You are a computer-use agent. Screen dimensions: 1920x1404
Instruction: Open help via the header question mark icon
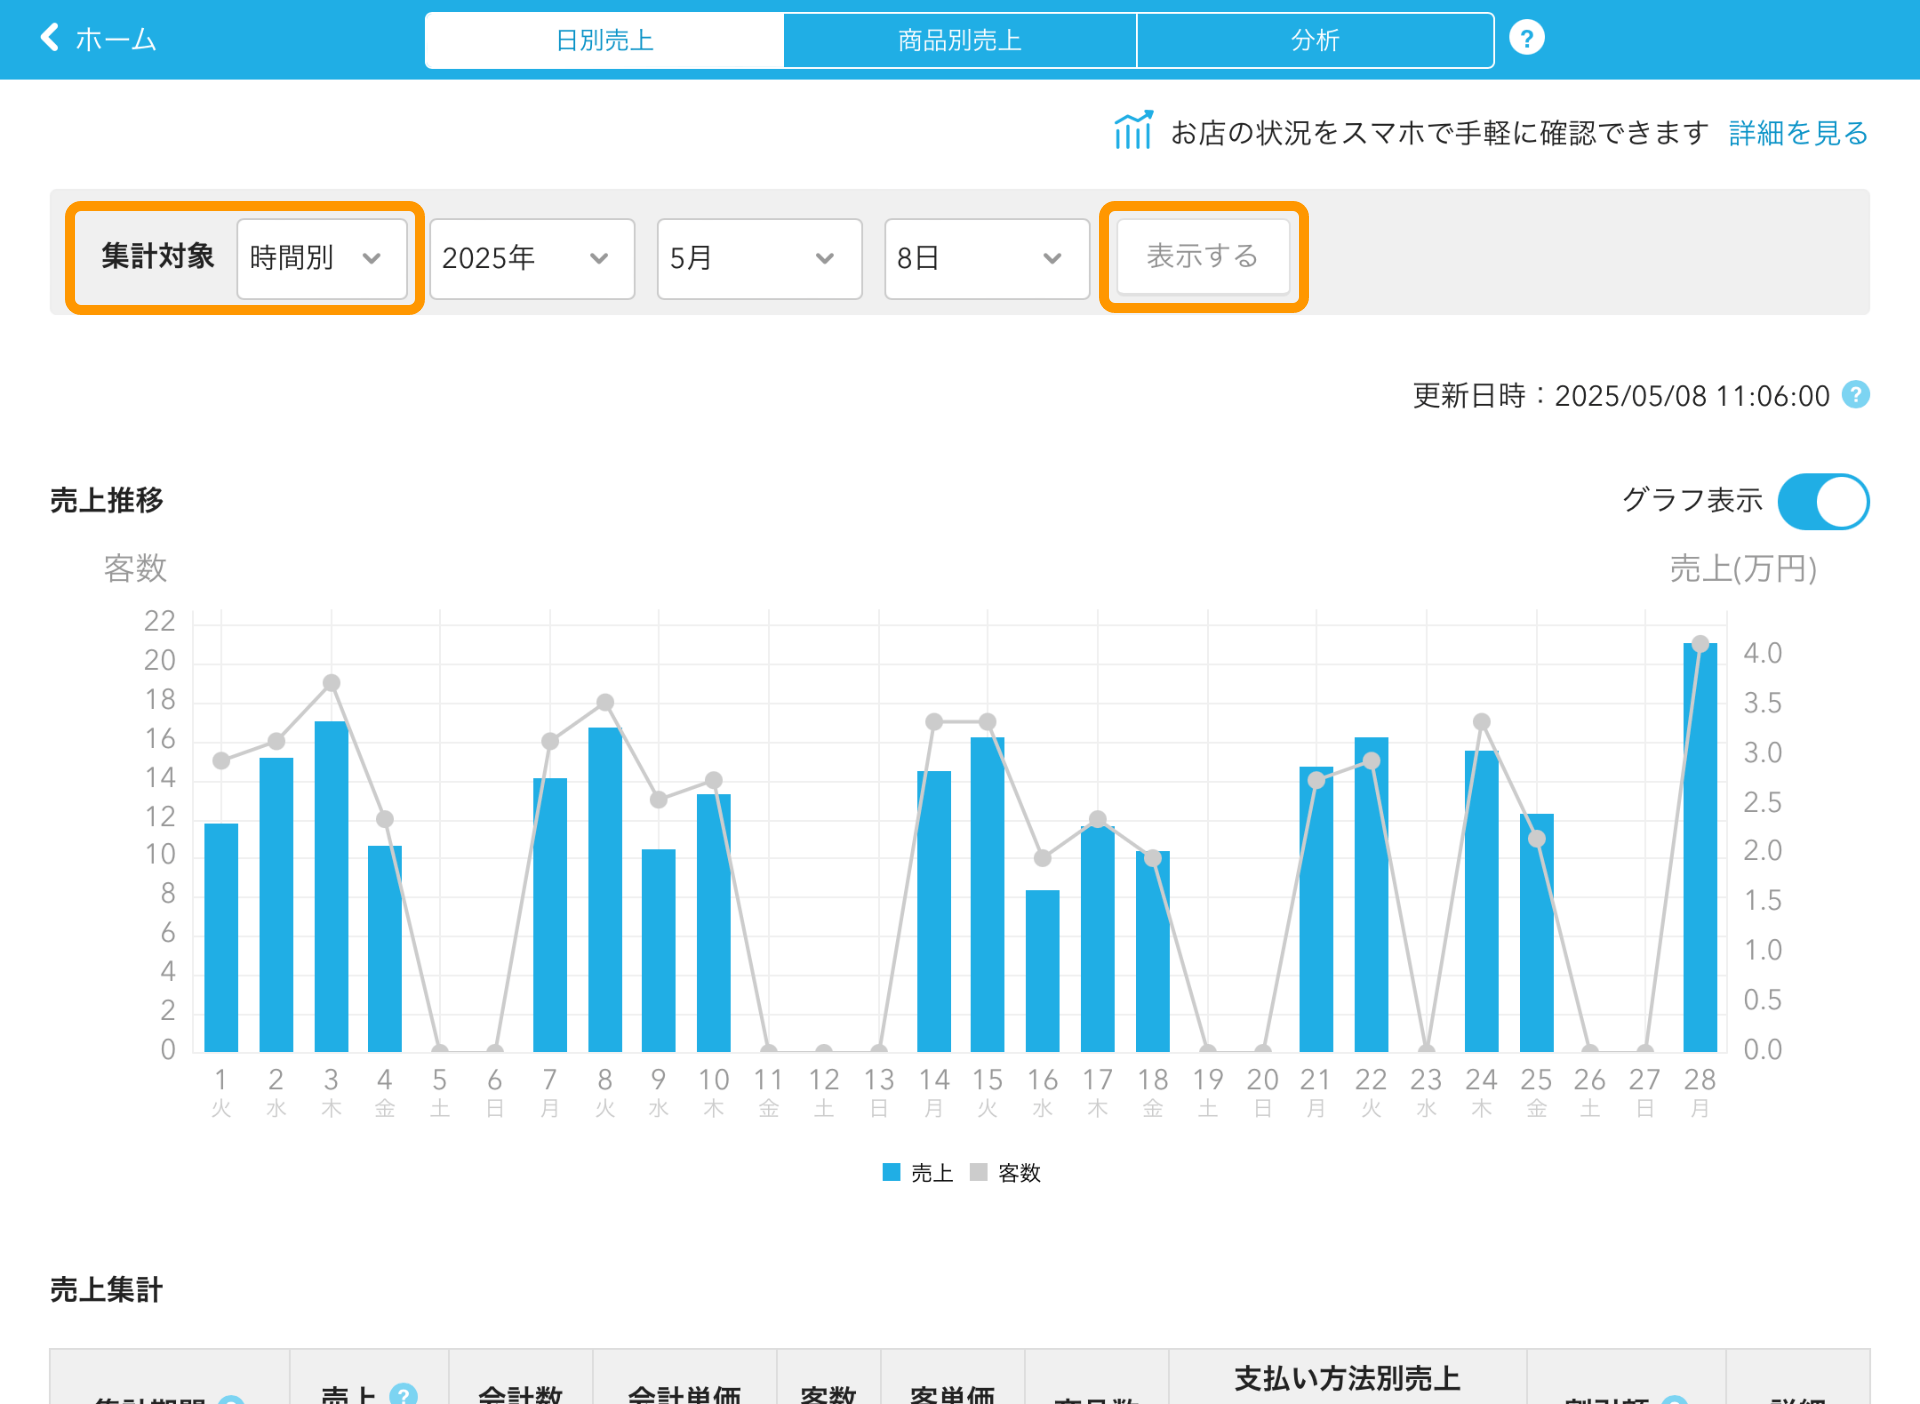[1526, 39]
